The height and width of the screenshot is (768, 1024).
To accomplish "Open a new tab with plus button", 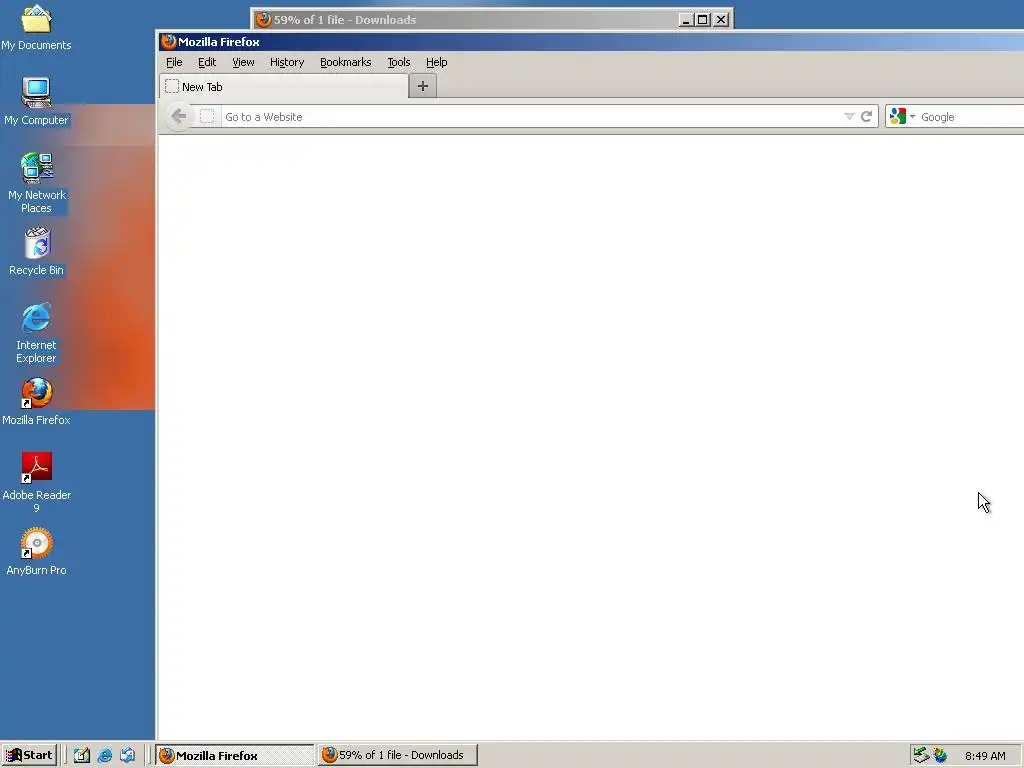I will (423, 86).
